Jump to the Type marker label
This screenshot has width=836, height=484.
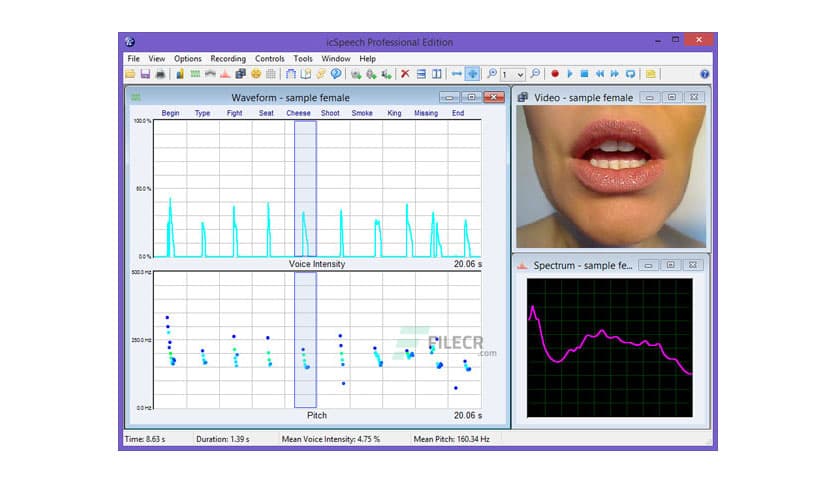tap(203, 113)
